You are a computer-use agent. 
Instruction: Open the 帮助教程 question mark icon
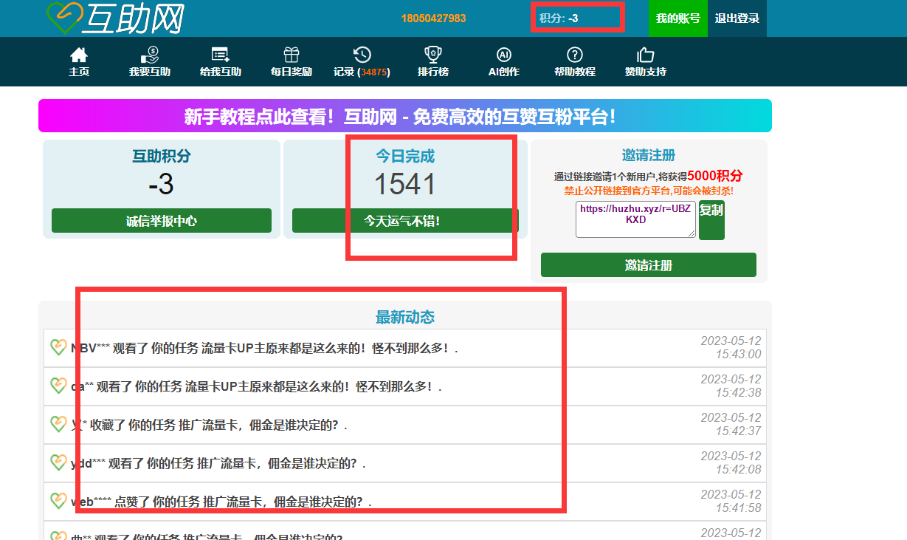574,55
